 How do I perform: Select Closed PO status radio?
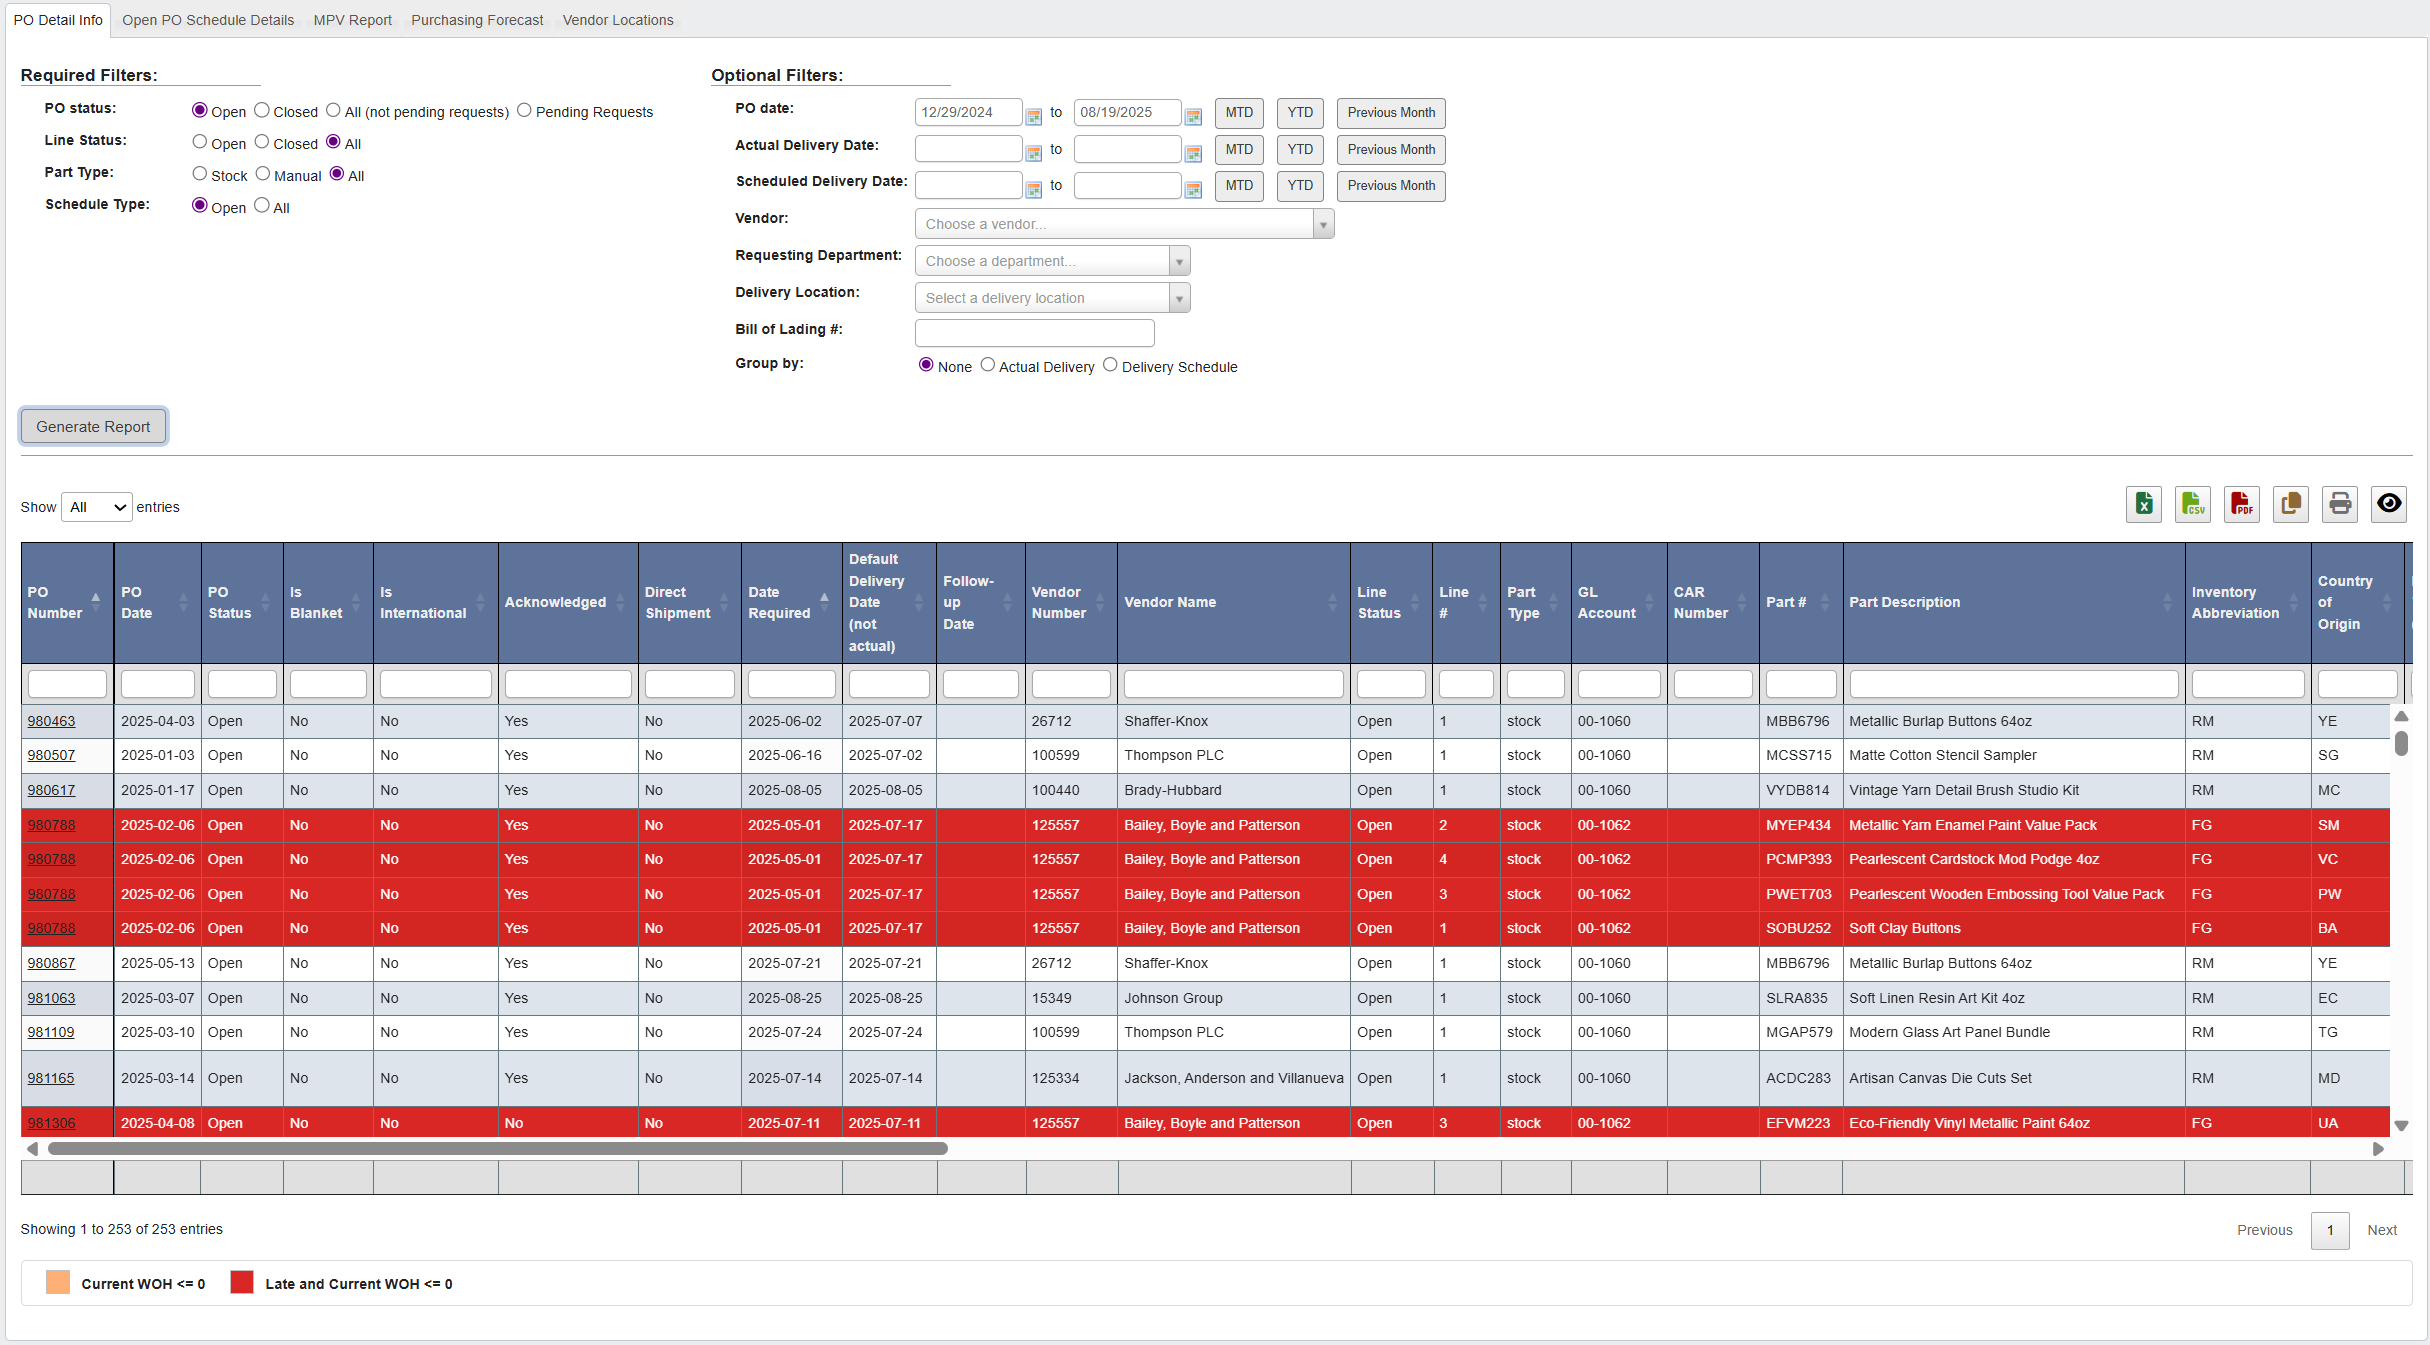(x=262, y=110)
